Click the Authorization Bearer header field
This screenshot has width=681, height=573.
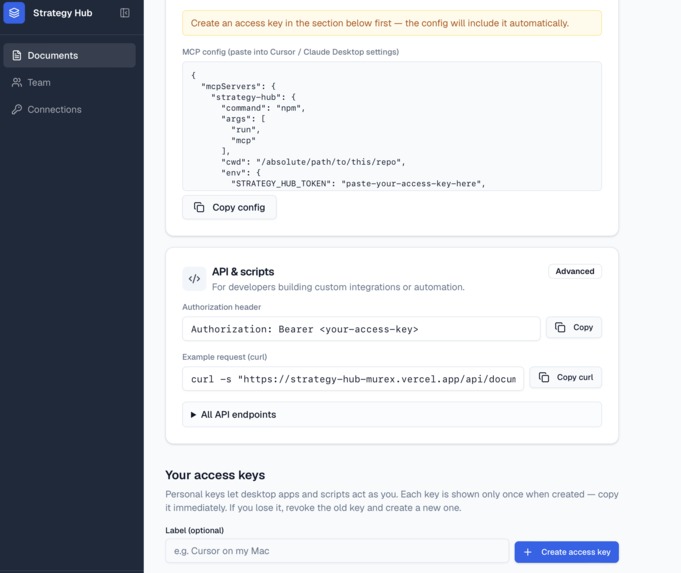click(361, 329)
